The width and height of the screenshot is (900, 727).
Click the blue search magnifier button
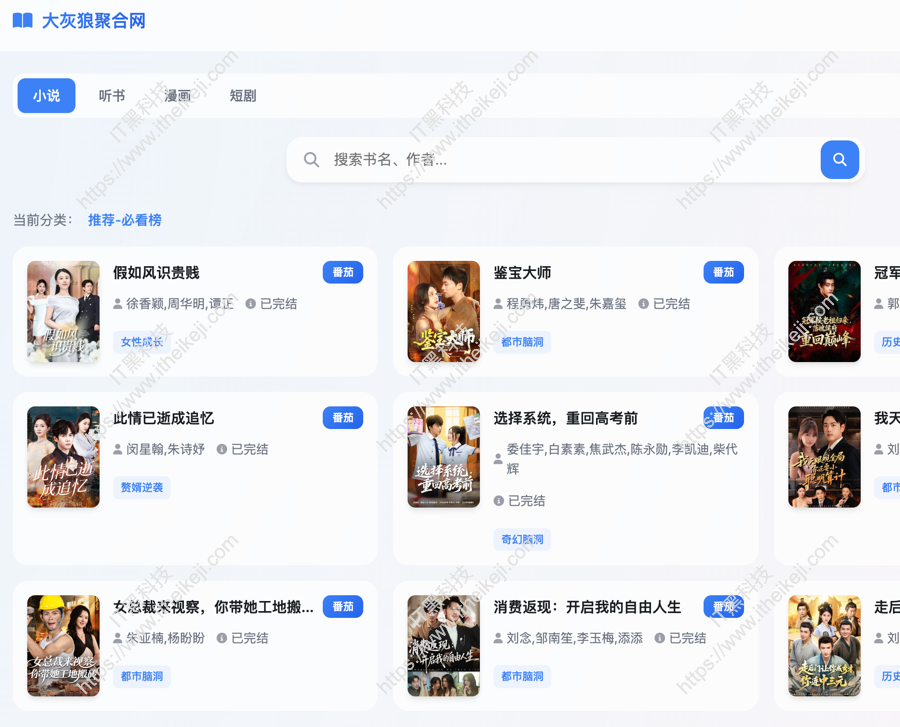point(839,159)
